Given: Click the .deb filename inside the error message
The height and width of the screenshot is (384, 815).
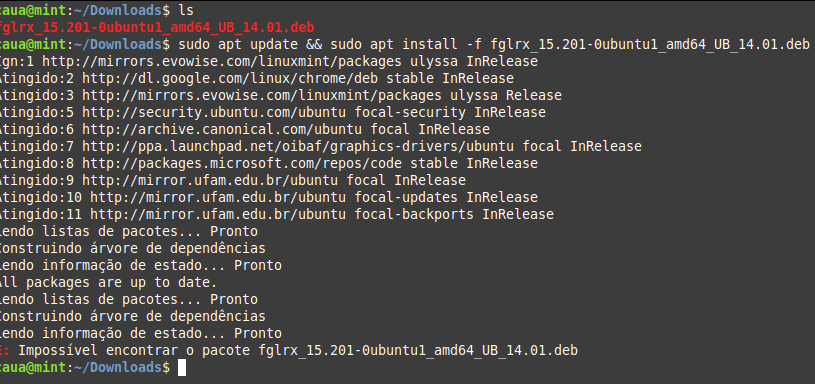Looking at the screenshot, I should click(418, 351).
